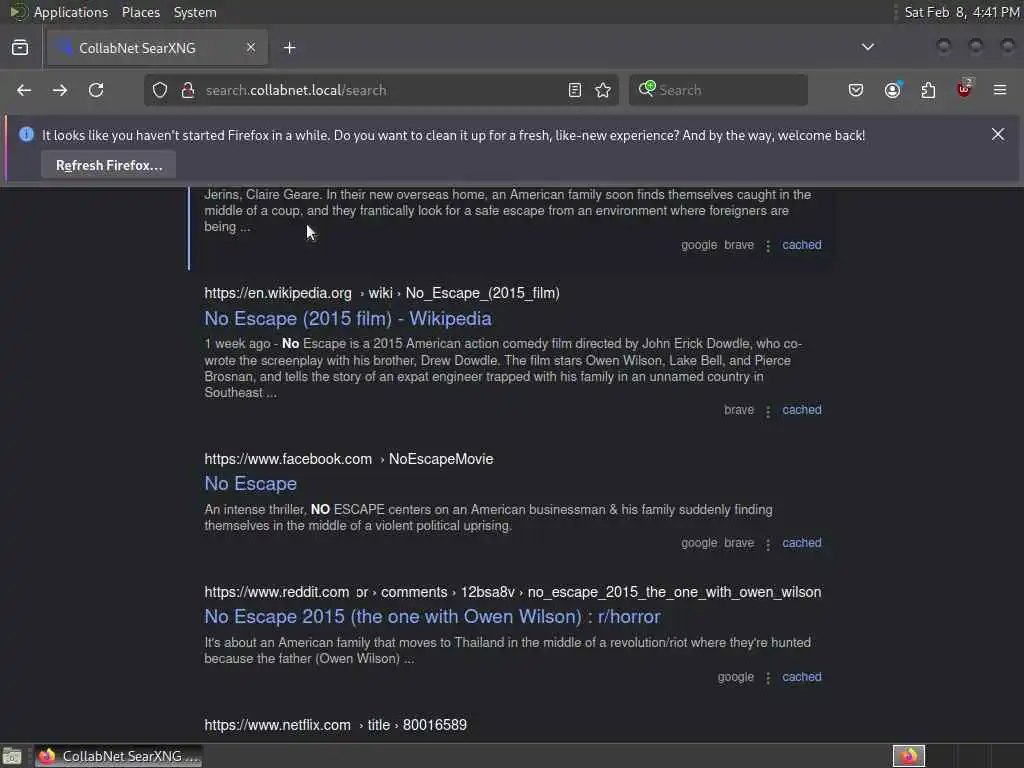Expand options dots on Facebook result

(768, 545)
